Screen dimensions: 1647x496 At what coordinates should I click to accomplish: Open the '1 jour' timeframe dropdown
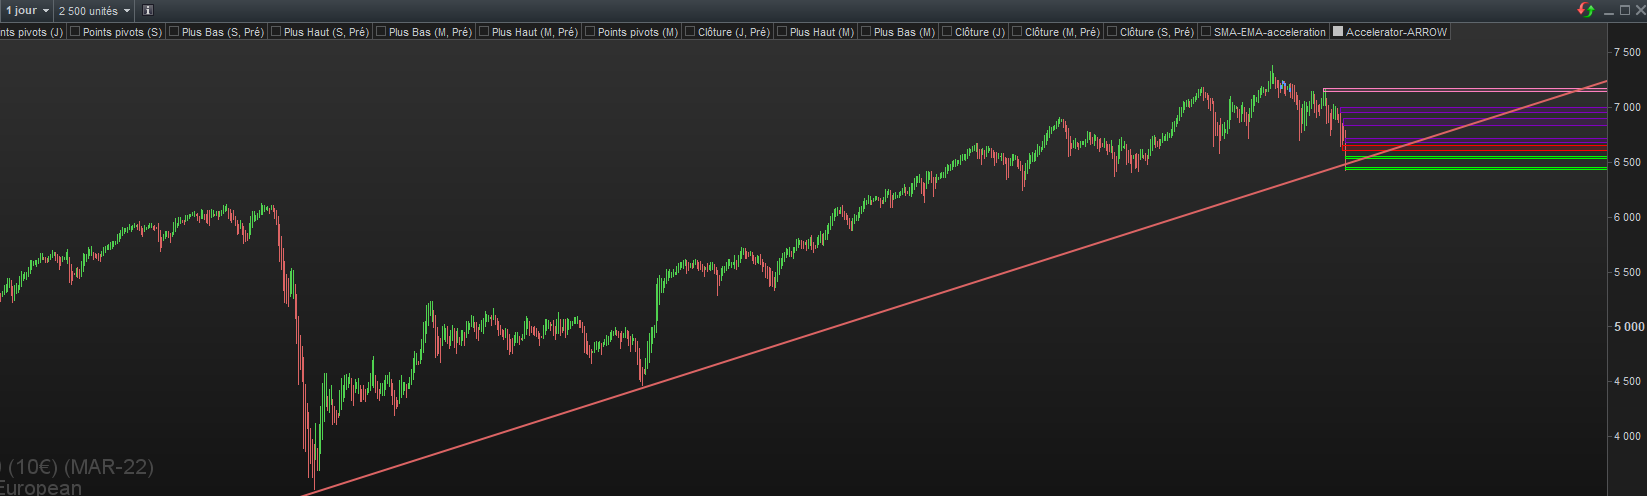tap(26, 10)
